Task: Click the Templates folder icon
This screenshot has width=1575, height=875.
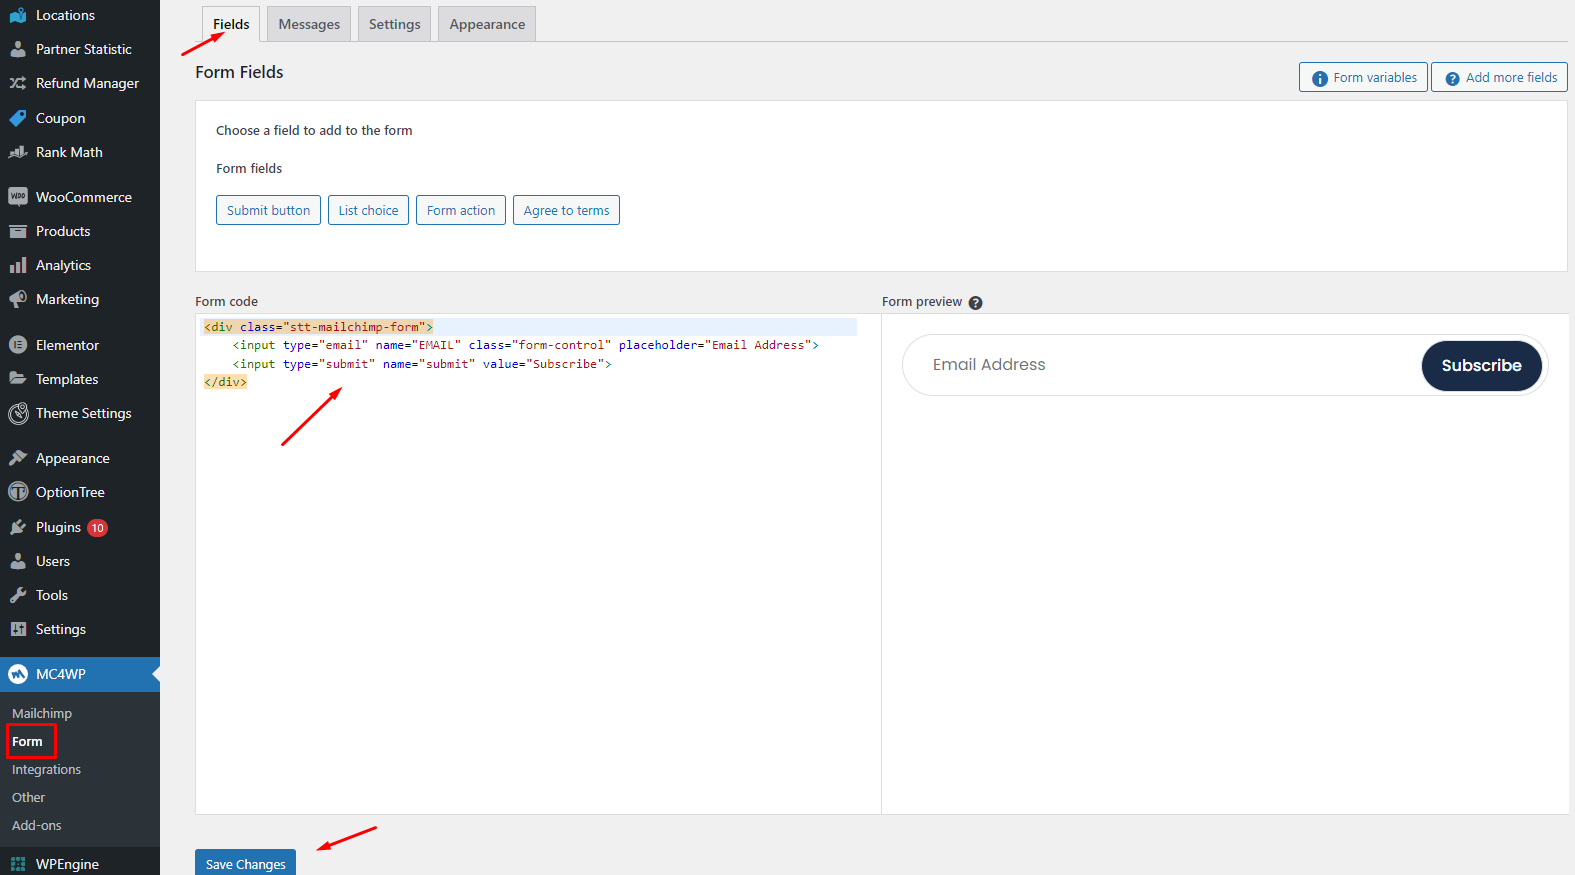Action: tap(18, 379)
